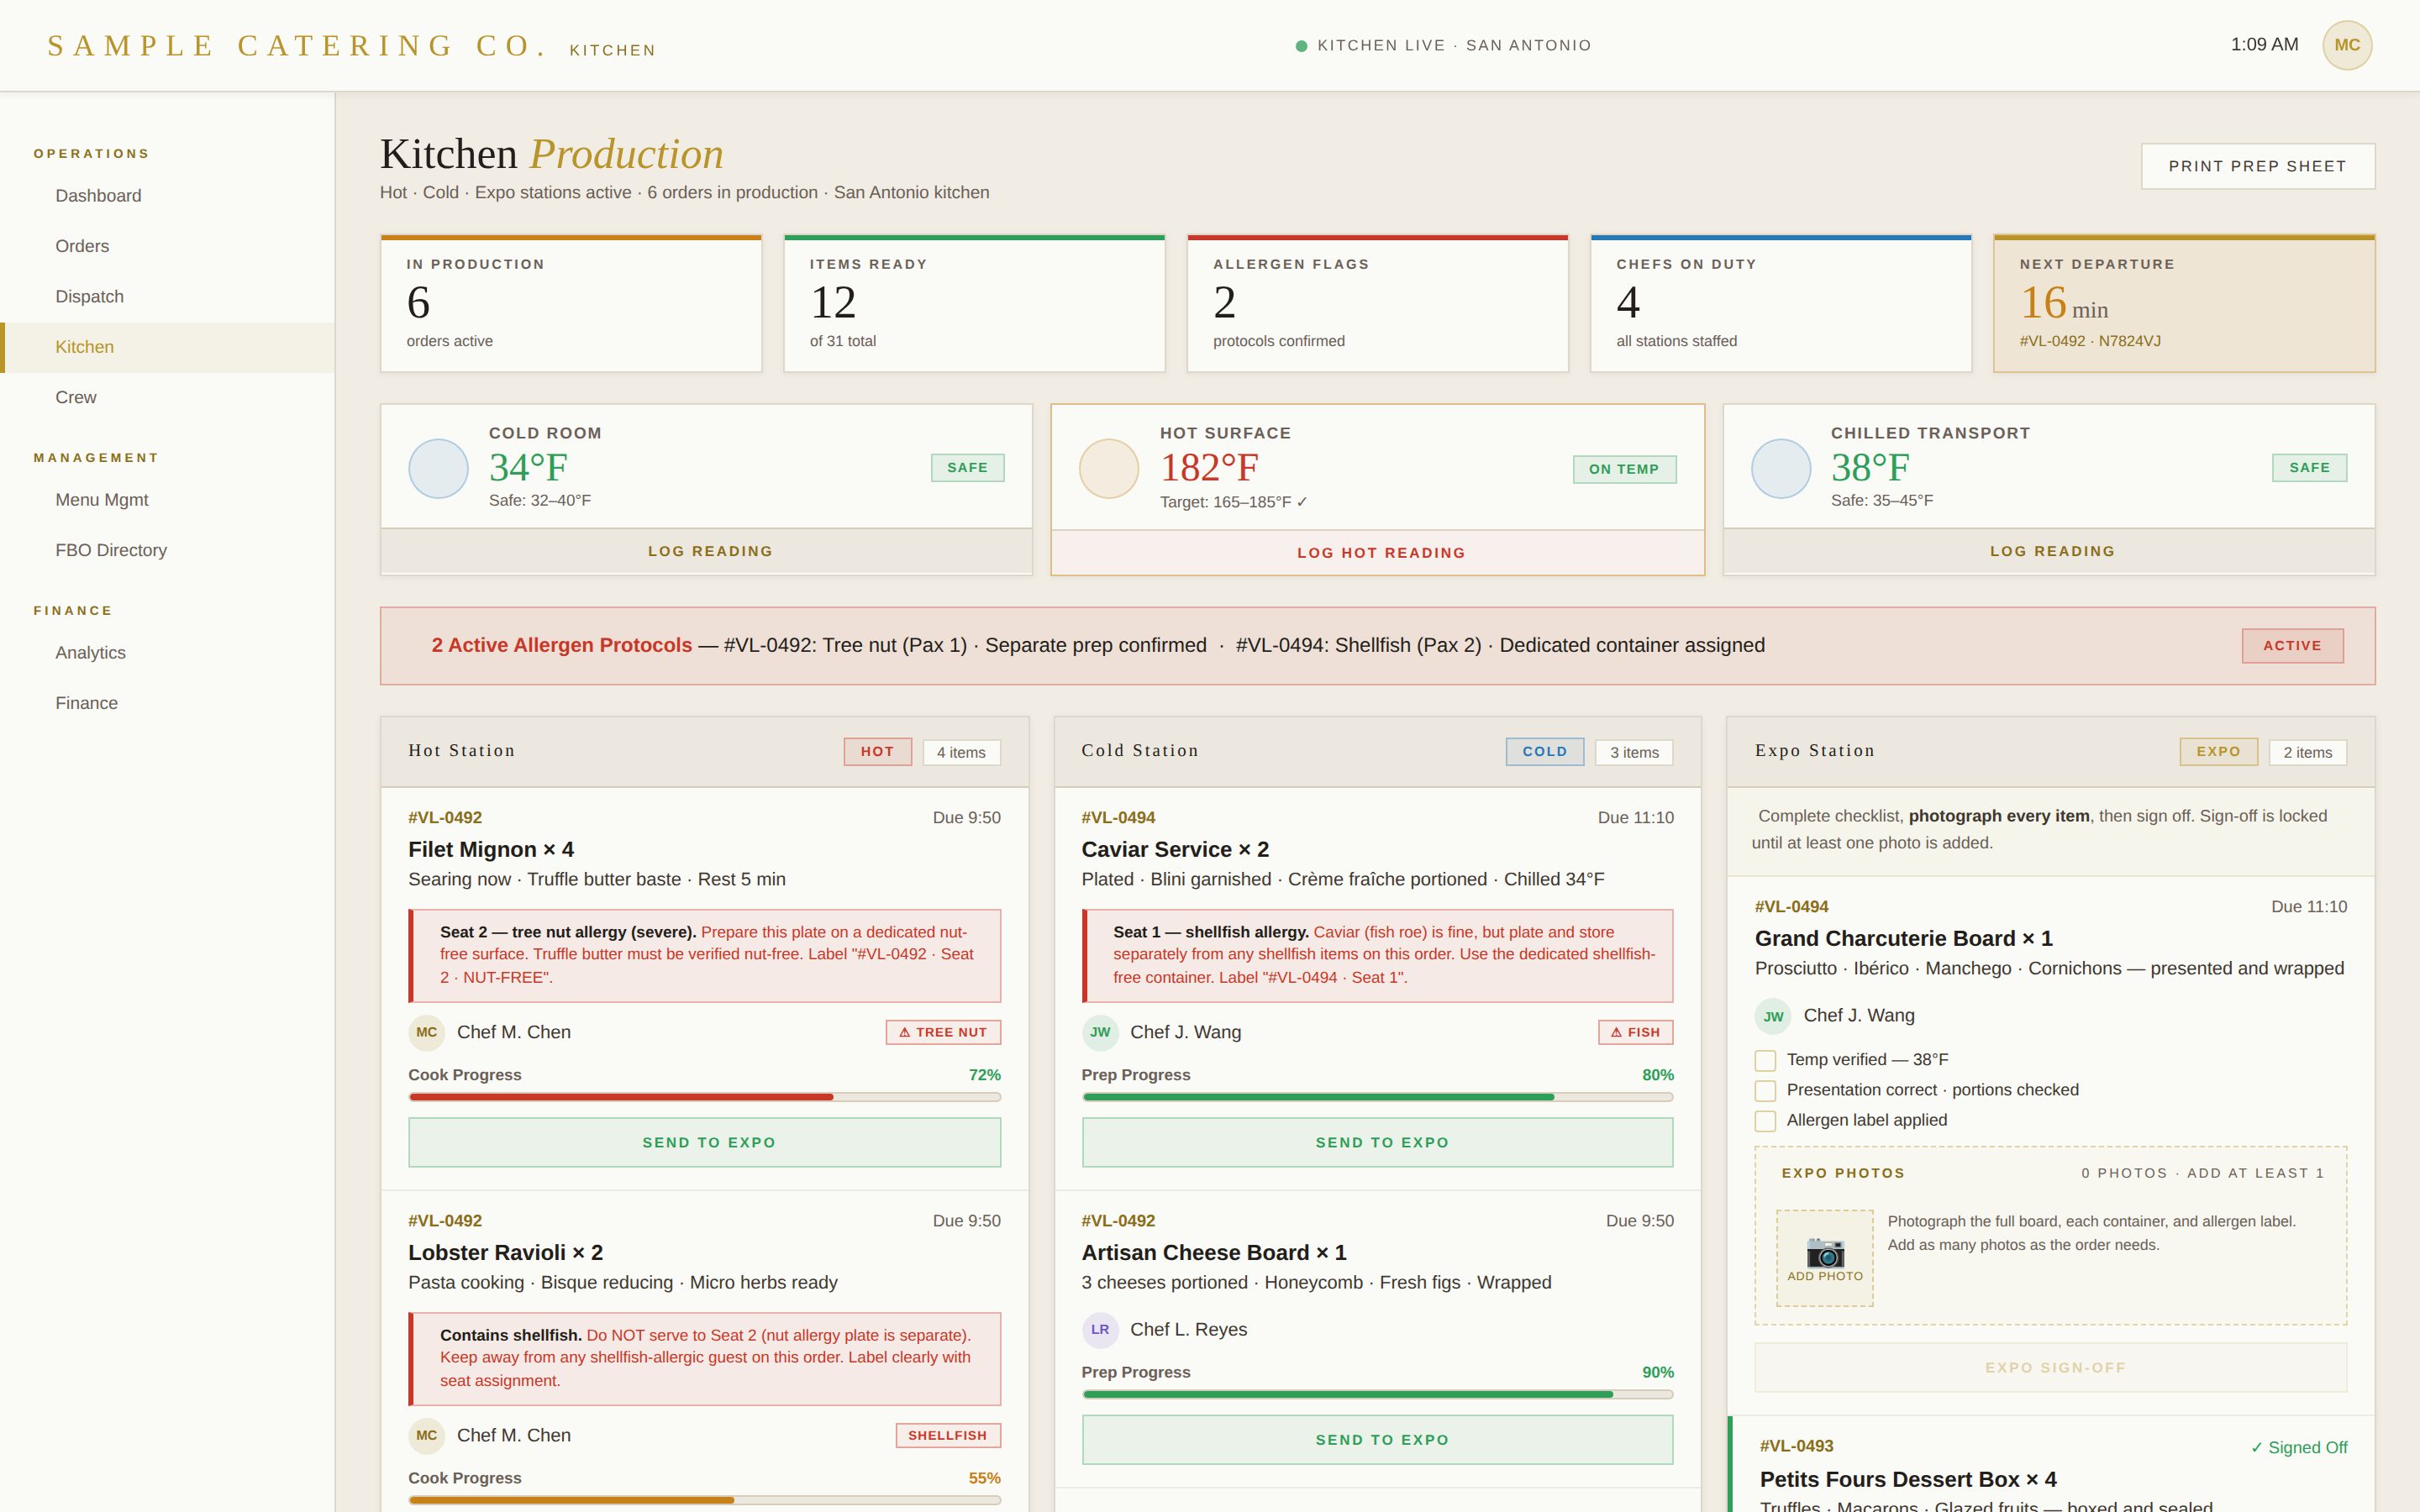Click the Print Prep Sheet button
Image resolution: width=2420 pixels, height=1512 pixels.
coord(2257,166)
